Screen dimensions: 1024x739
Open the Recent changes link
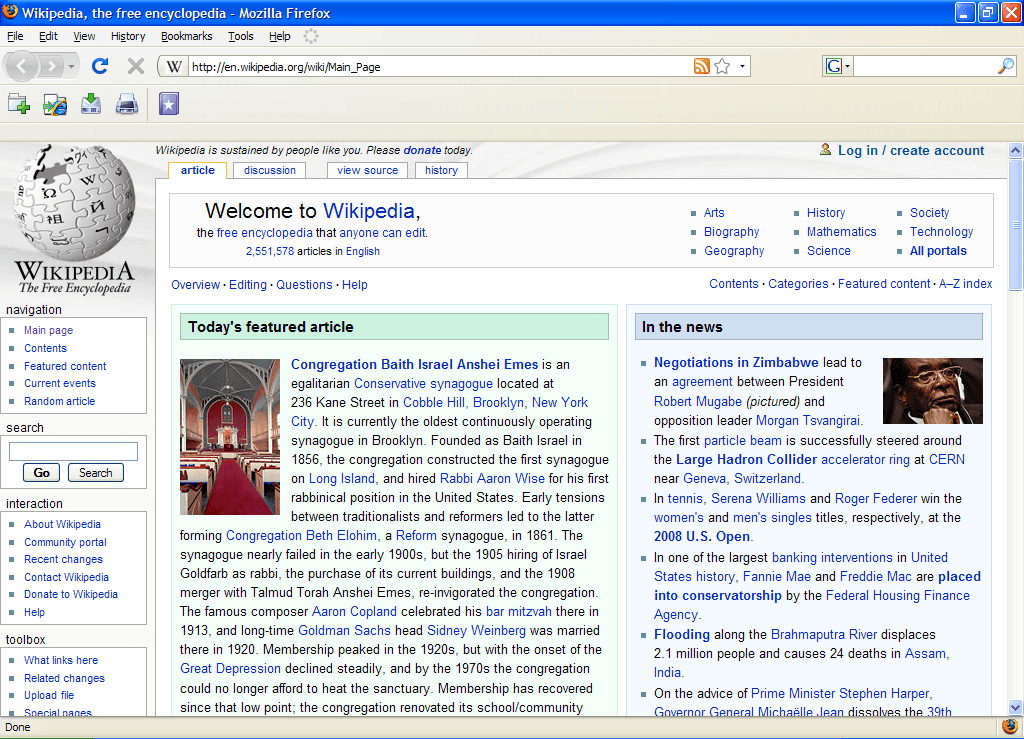coord(63,559)
